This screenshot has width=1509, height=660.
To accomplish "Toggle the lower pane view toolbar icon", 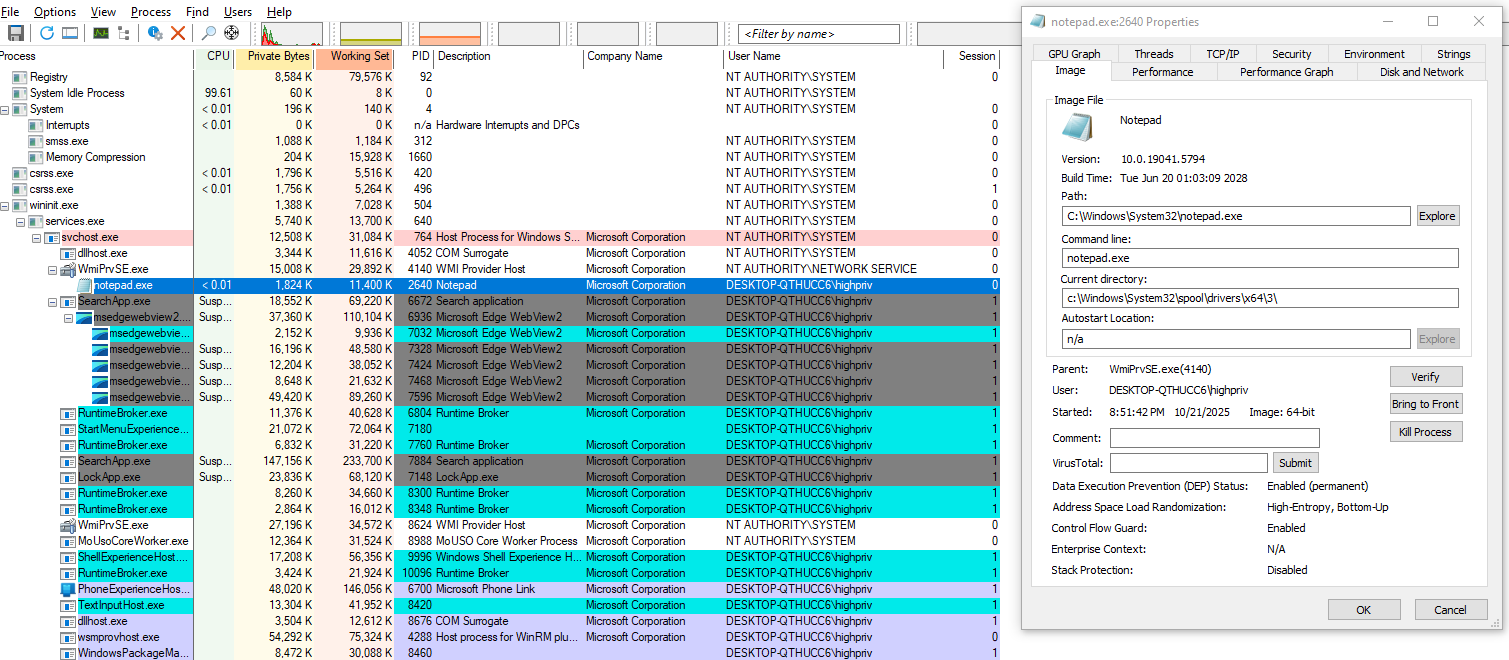I will (x=70, y=33).
